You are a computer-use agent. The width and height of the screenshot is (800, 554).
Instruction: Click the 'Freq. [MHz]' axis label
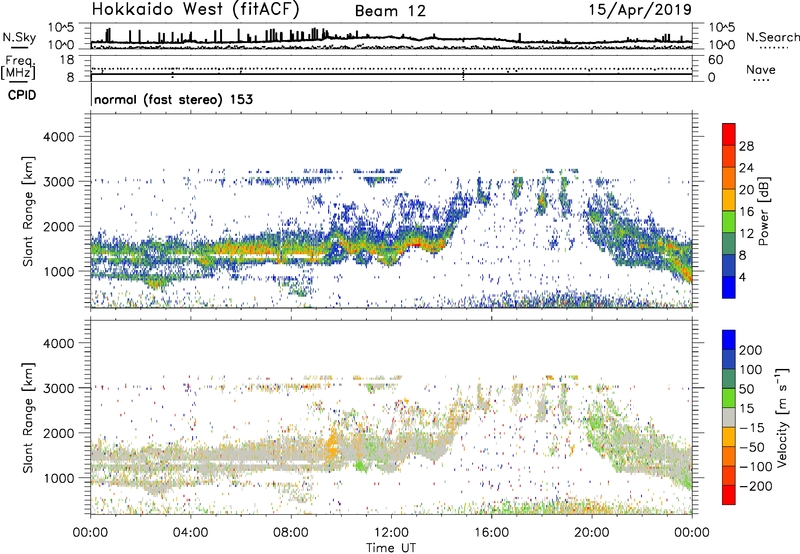(18, 68)
